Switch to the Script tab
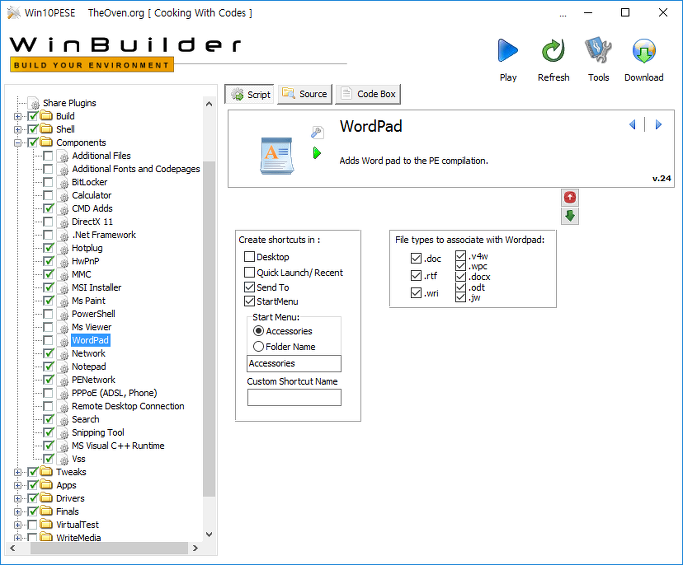Viewport: 683px width, 565px height. coord(250,94)
